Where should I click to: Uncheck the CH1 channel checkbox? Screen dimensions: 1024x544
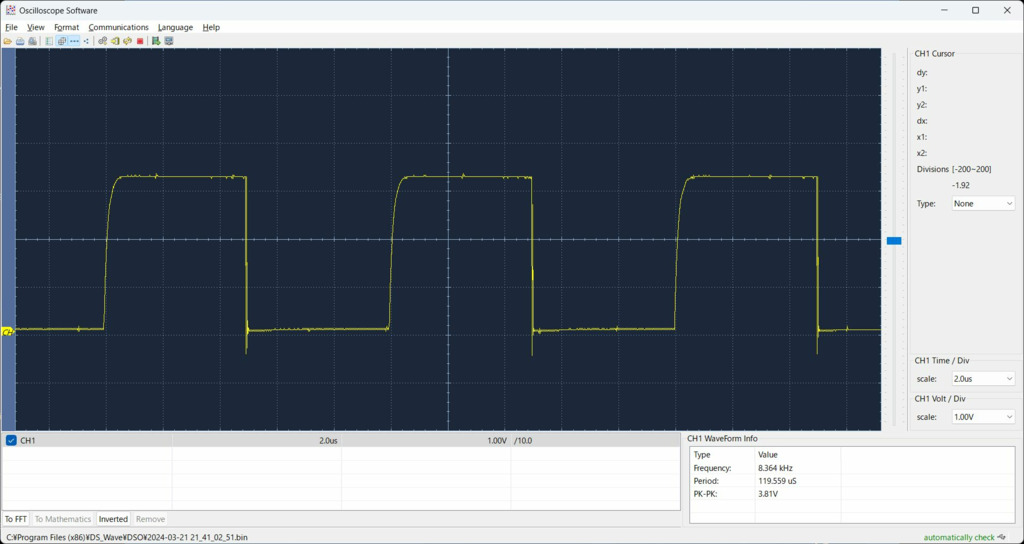11,441
